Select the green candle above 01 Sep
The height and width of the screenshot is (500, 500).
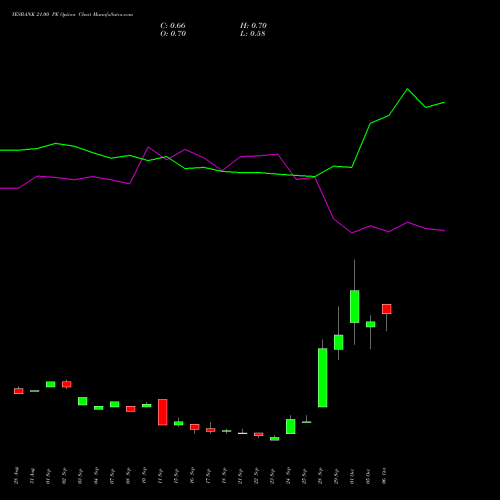click(x=51, y=384)
